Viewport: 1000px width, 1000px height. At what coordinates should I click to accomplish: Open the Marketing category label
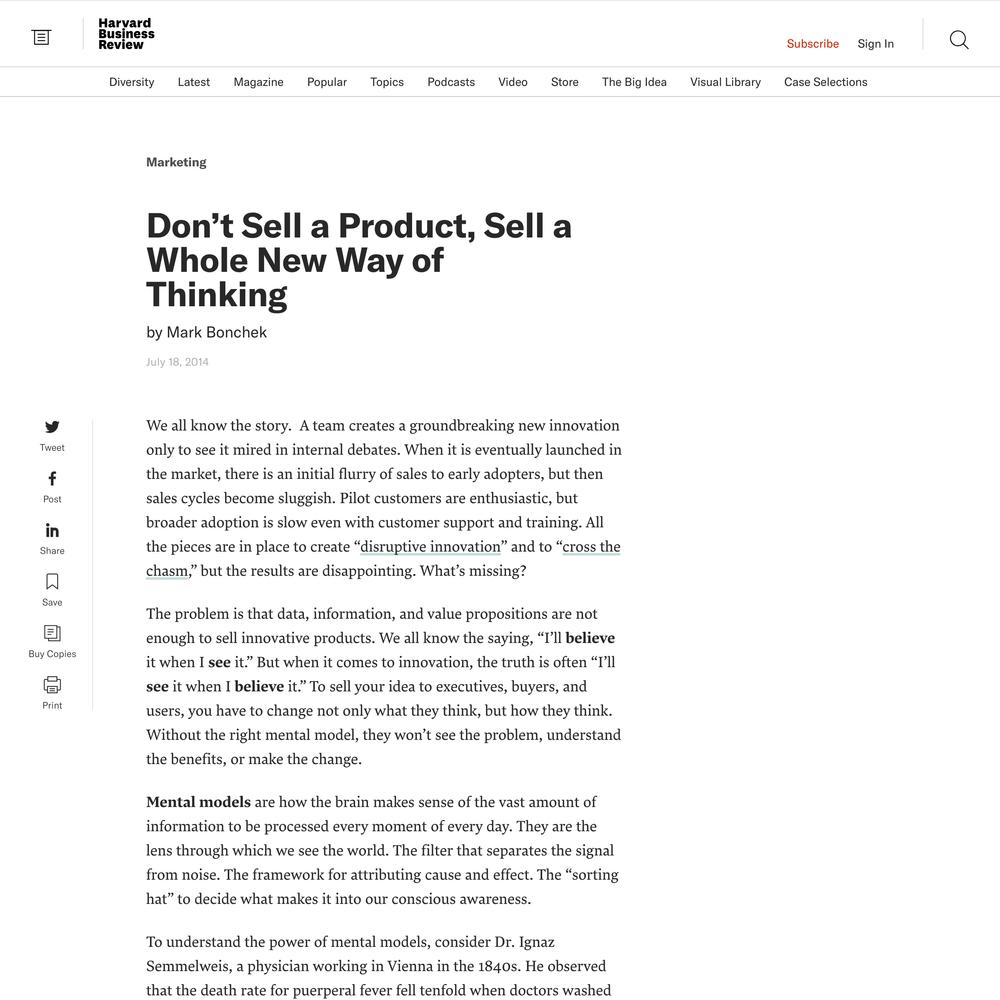click(176, 162)
